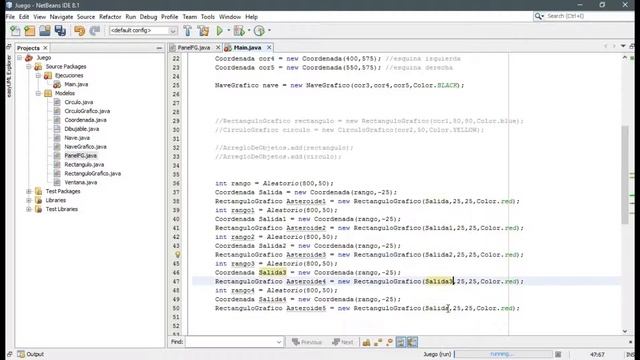Screen dimensions: 640x360
Task: Collapse the Juego project node
Action: click(x=20, y=58)
